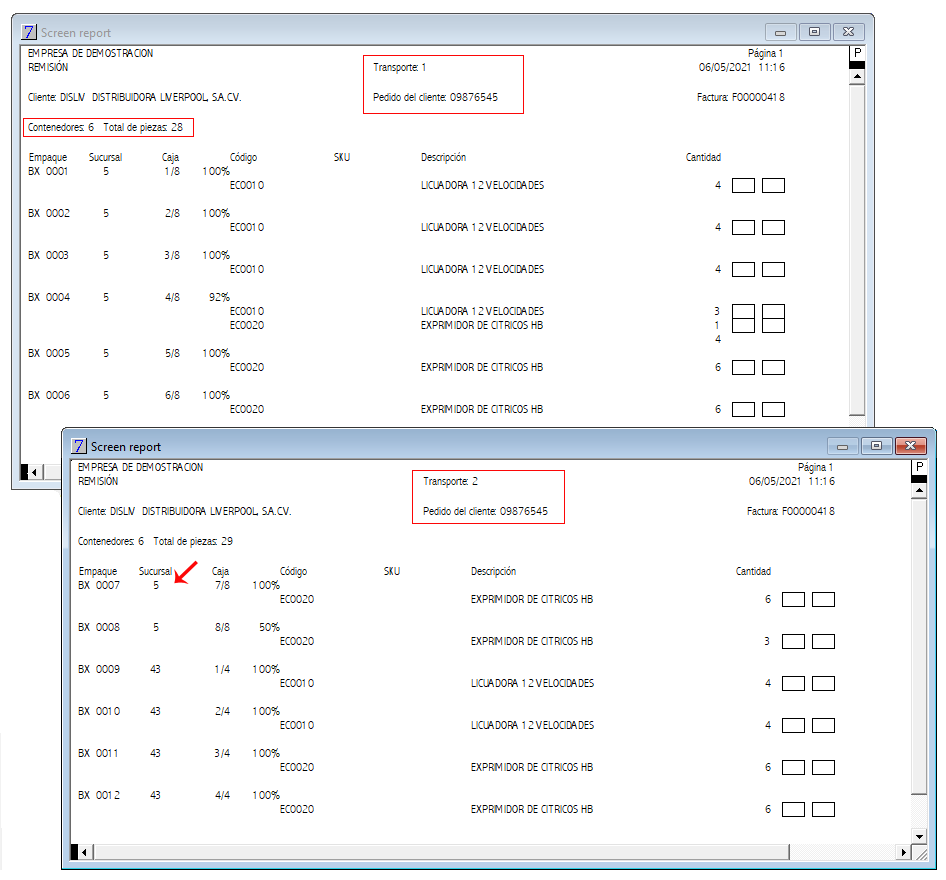Close the front Screen report window
Viewport: 946px width, 880px height.
click(x=910, y=446)
